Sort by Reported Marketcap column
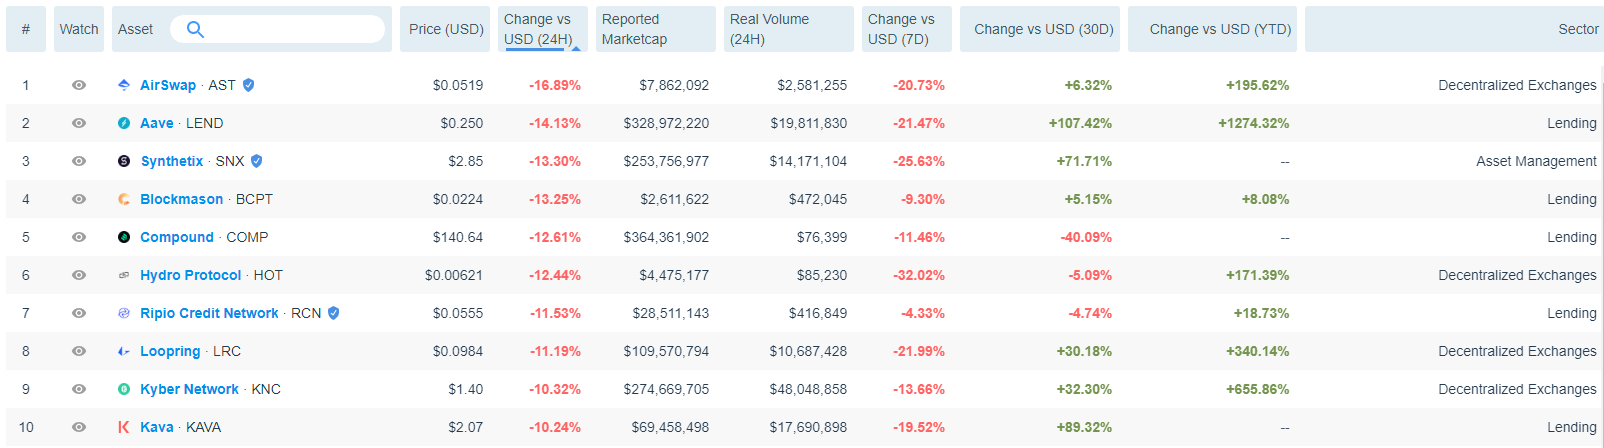This screenshot has width=1604, height=448. click(634, 29)
